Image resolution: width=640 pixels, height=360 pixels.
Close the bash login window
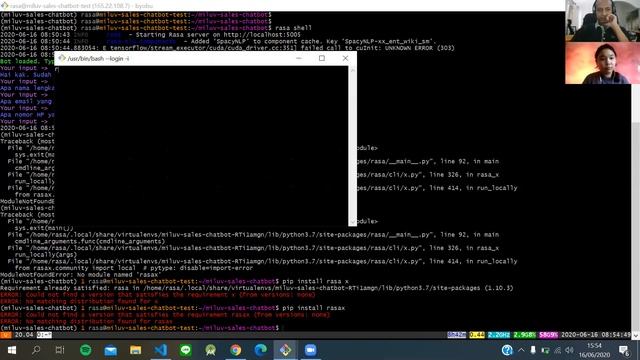(345, 58)
